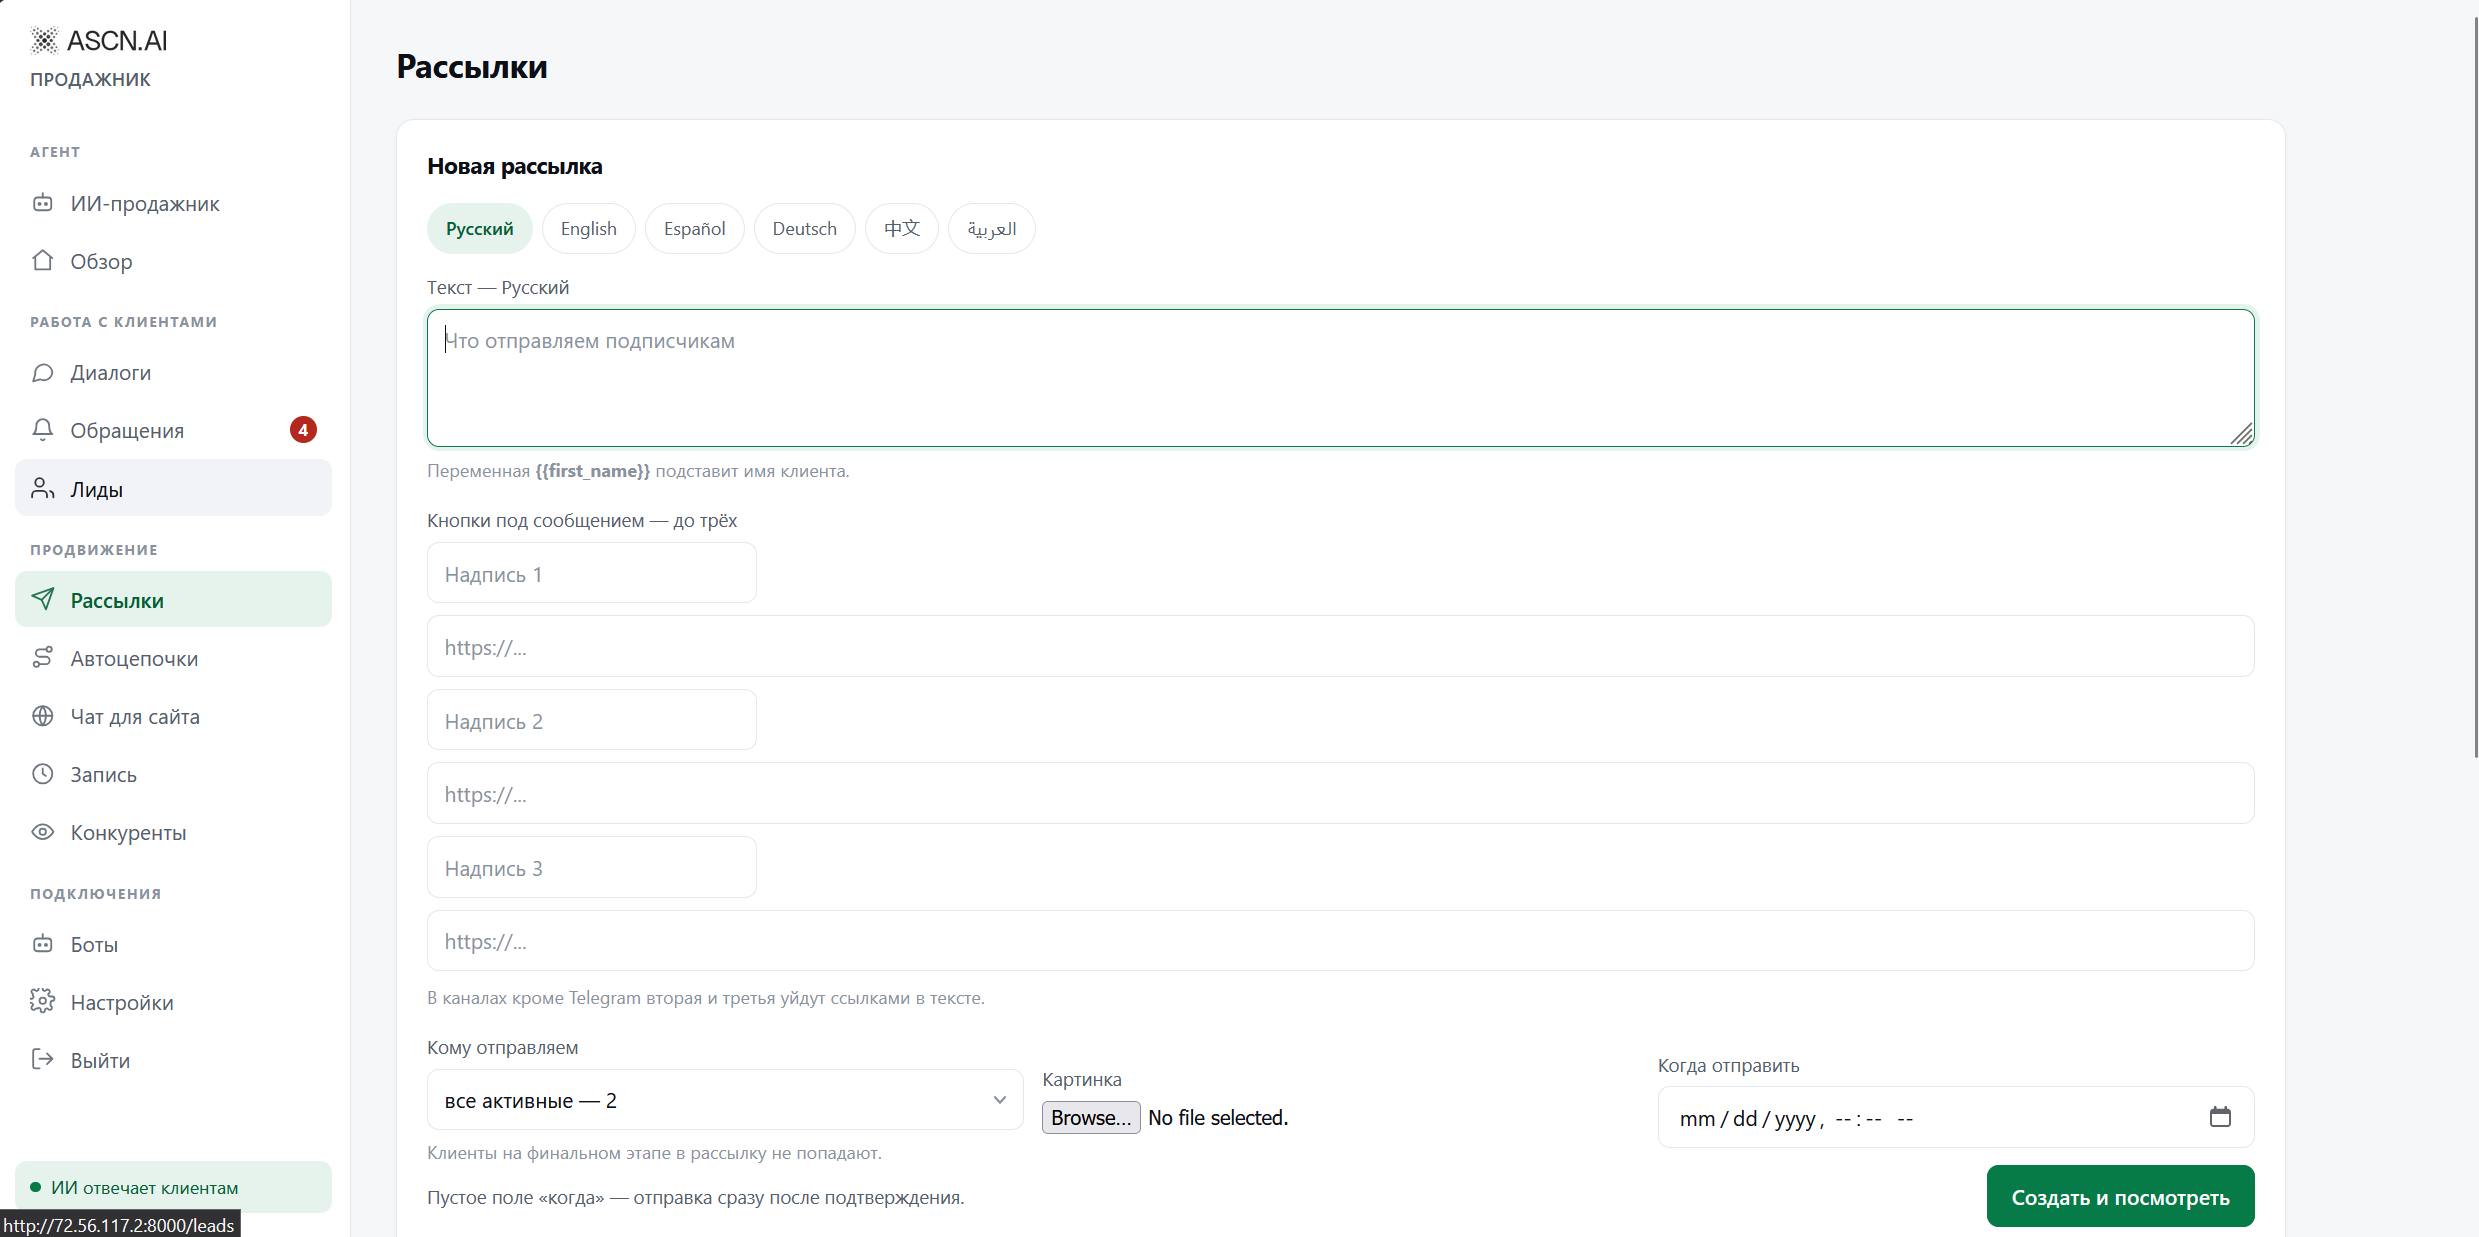Click the Обзор home icon
2479x1237 pixels.
(42, 261)
